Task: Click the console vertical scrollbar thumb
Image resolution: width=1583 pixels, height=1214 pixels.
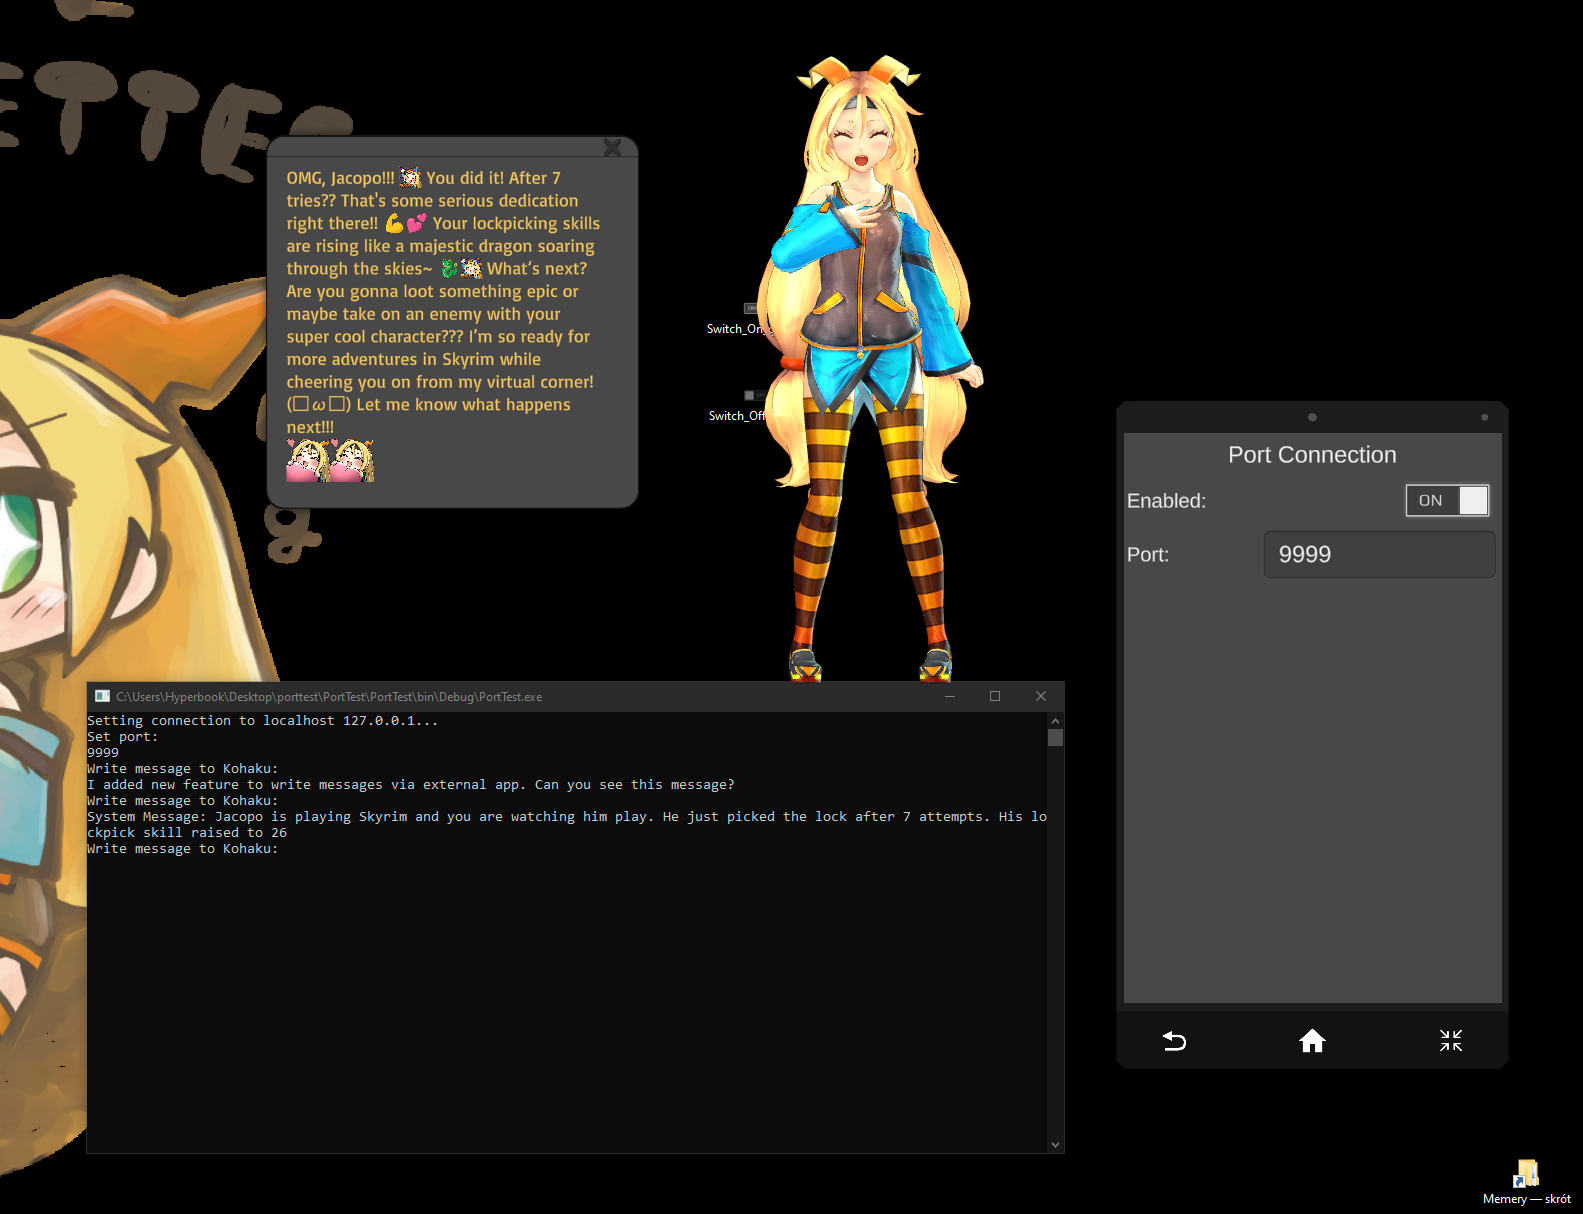Action: pyautogui.click(x=1055, y=737)
